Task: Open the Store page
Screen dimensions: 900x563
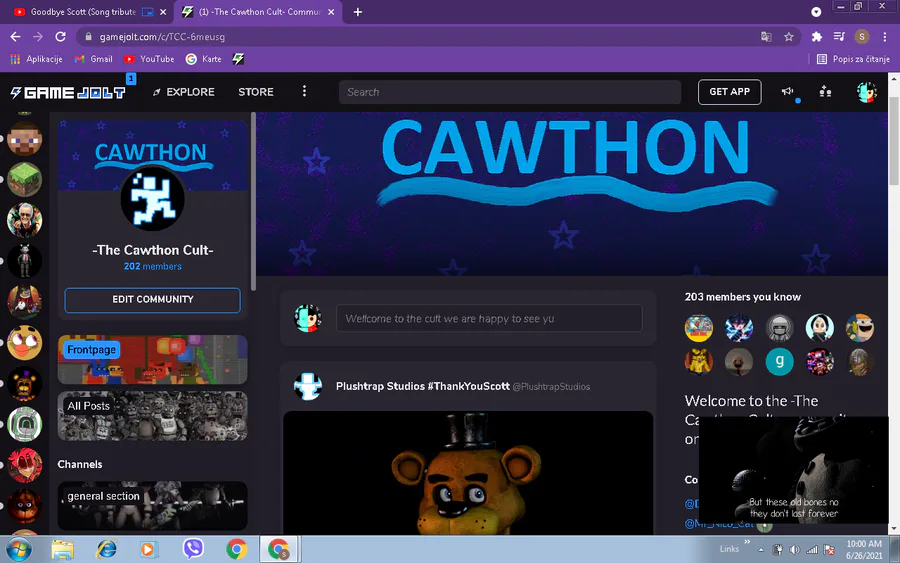Action: tap(256, 92)
